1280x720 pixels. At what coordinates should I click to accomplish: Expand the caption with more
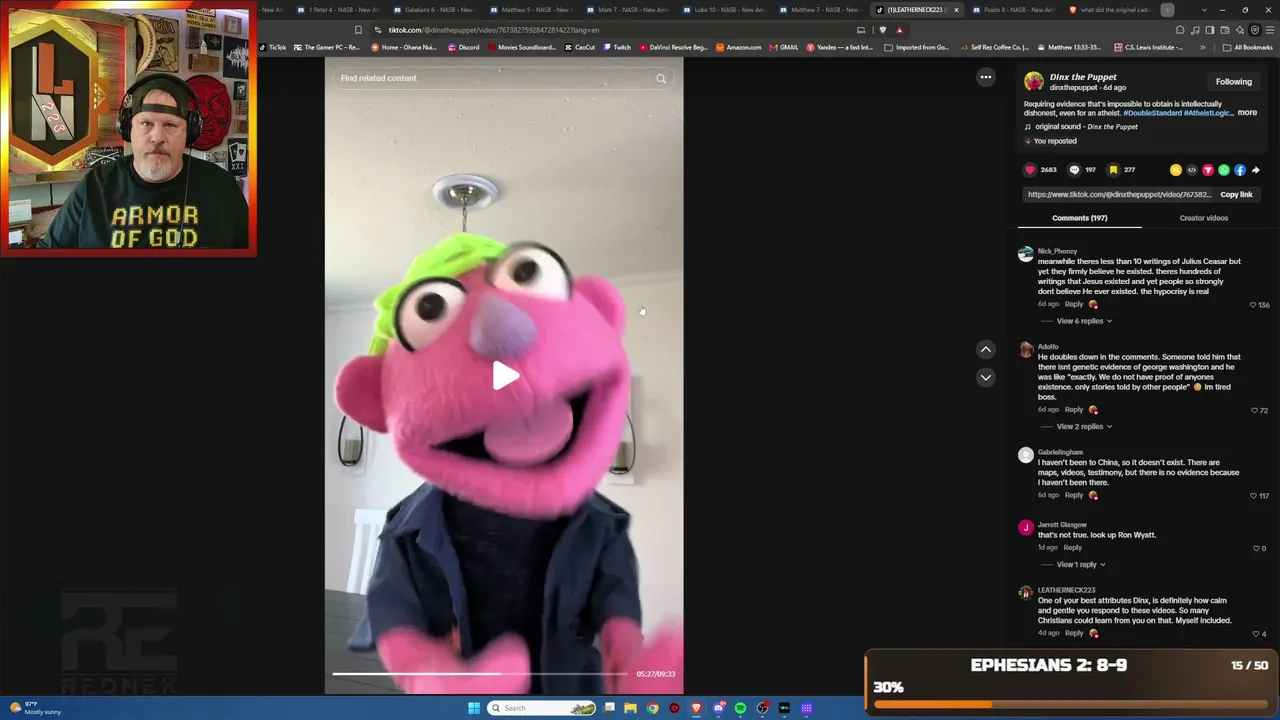point(1247,113)
